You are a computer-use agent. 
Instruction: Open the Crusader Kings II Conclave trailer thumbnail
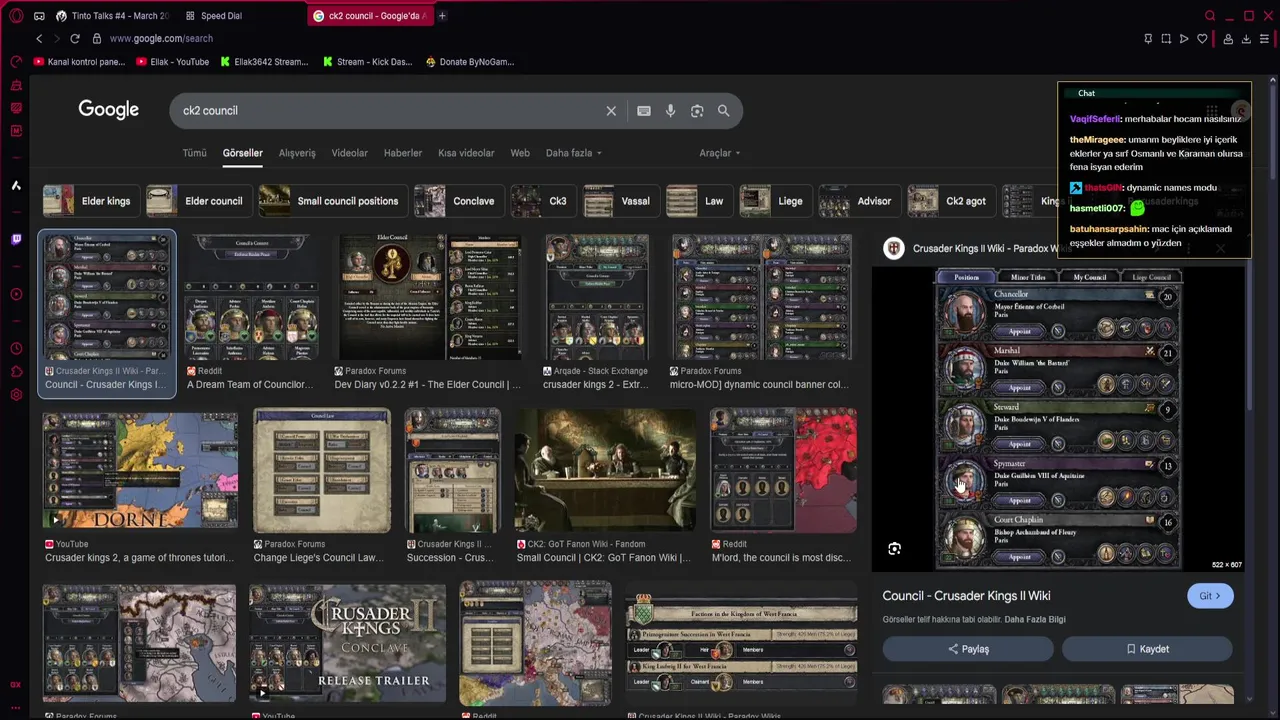tap(346, 643)
